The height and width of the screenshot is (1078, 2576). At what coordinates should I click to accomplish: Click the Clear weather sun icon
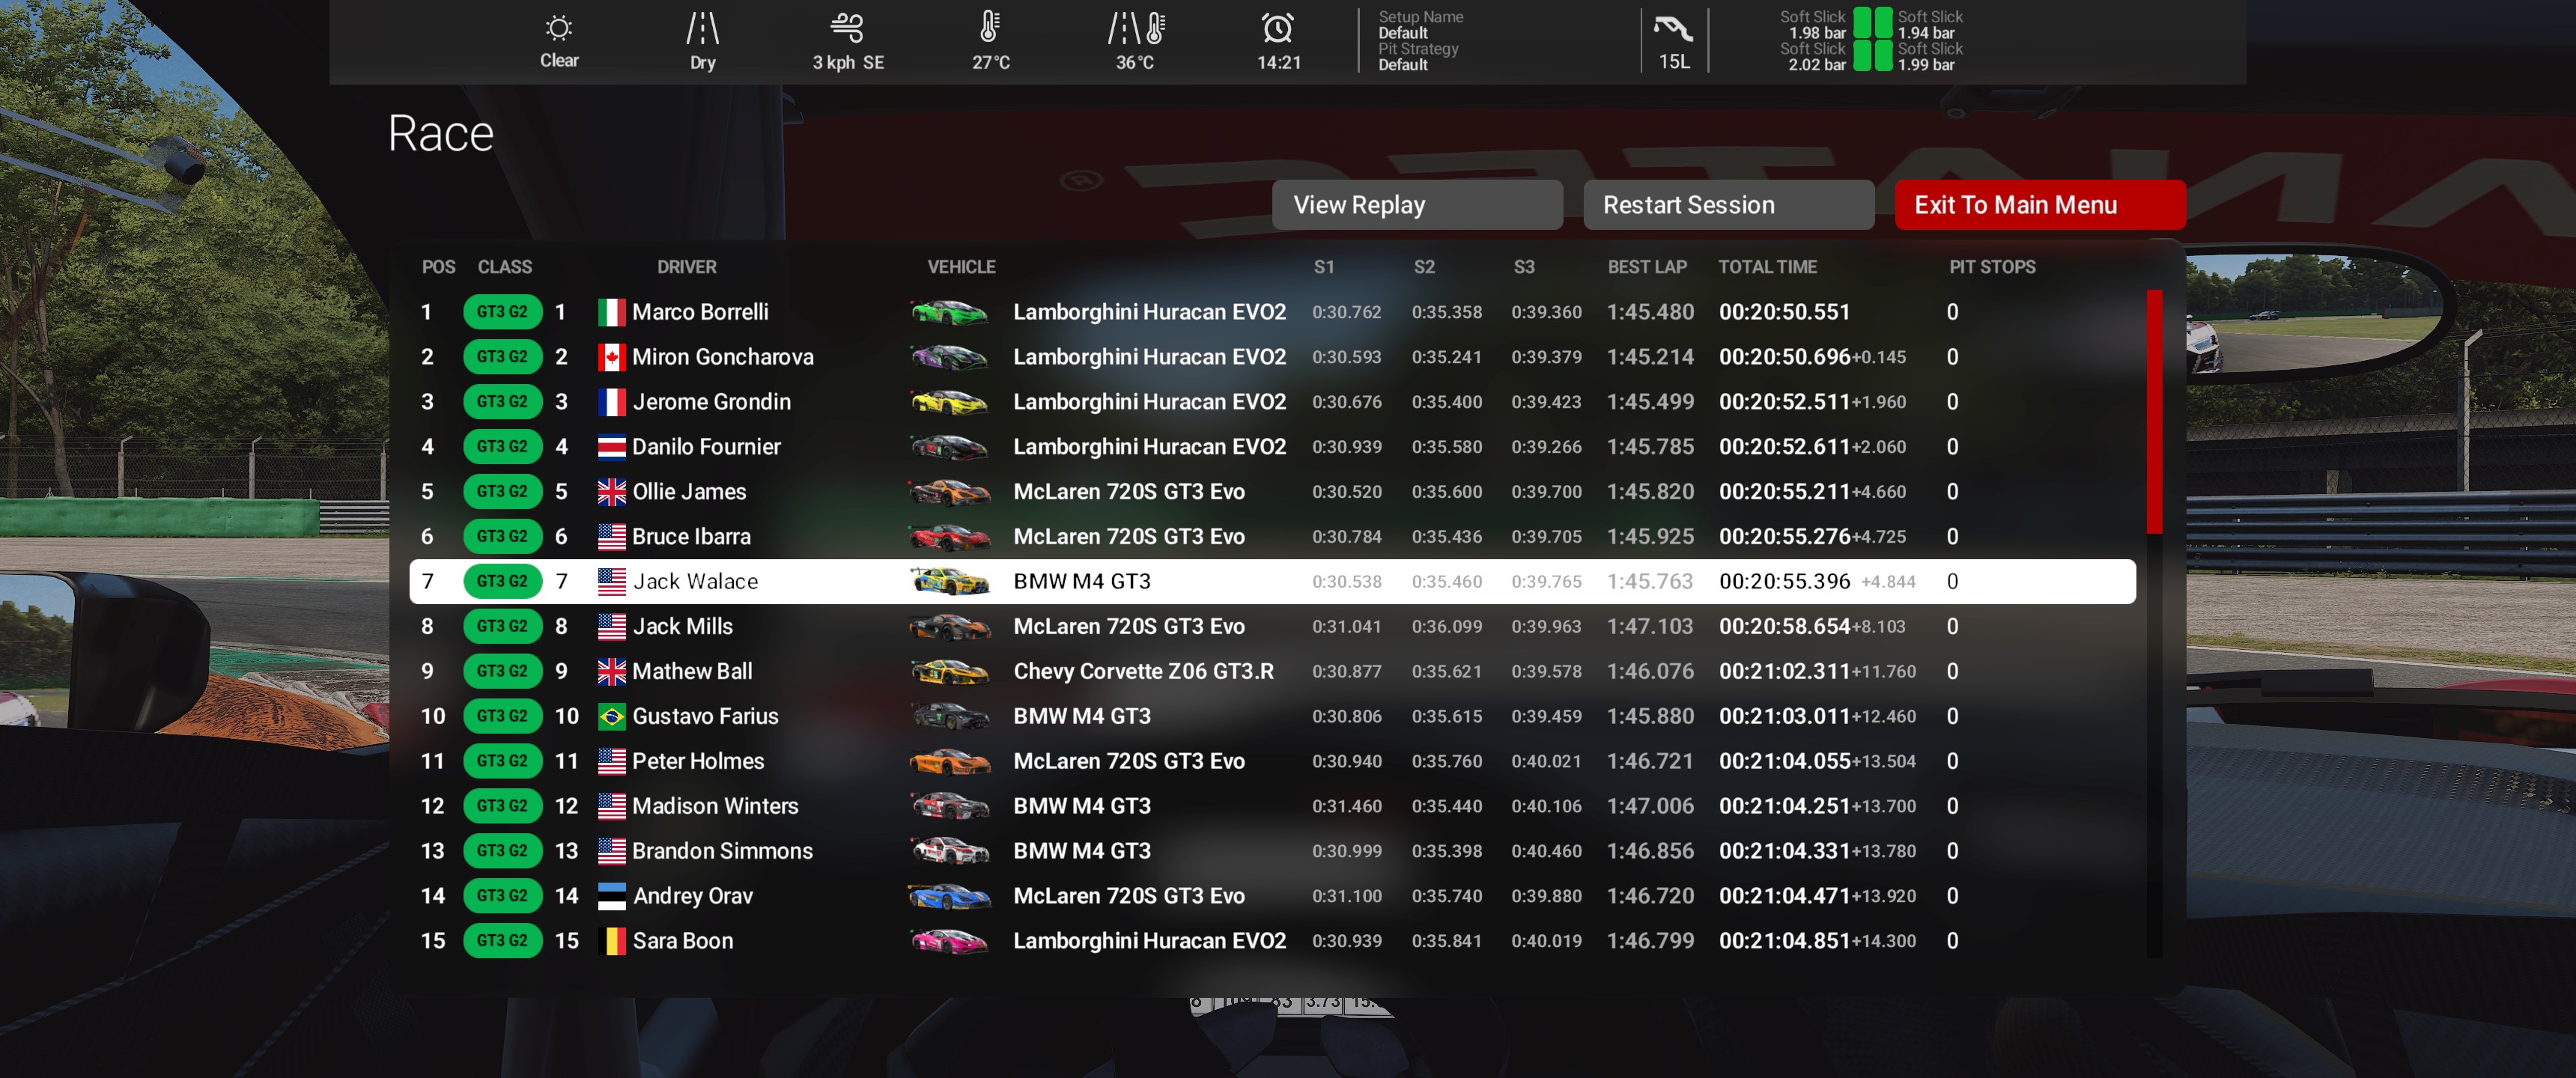click(559, 27)
